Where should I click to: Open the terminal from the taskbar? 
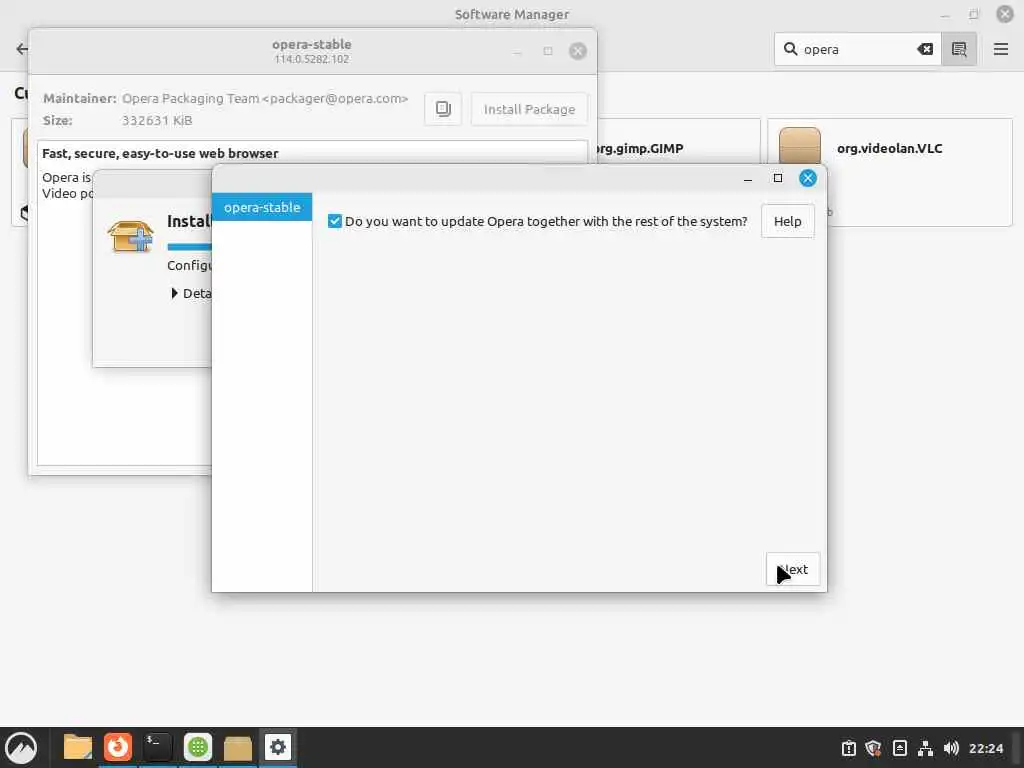(157, 747)
